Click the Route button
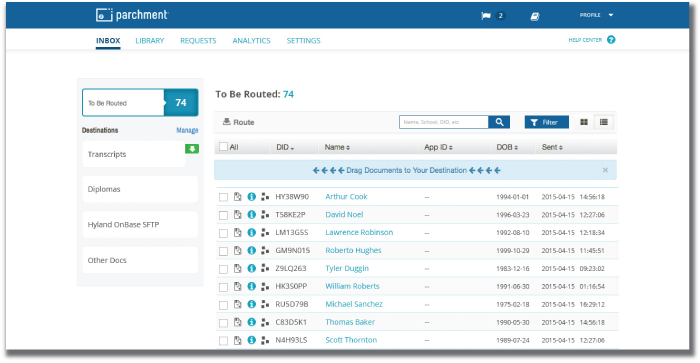The height and width of the screenshot is (363, 700). 238,122
